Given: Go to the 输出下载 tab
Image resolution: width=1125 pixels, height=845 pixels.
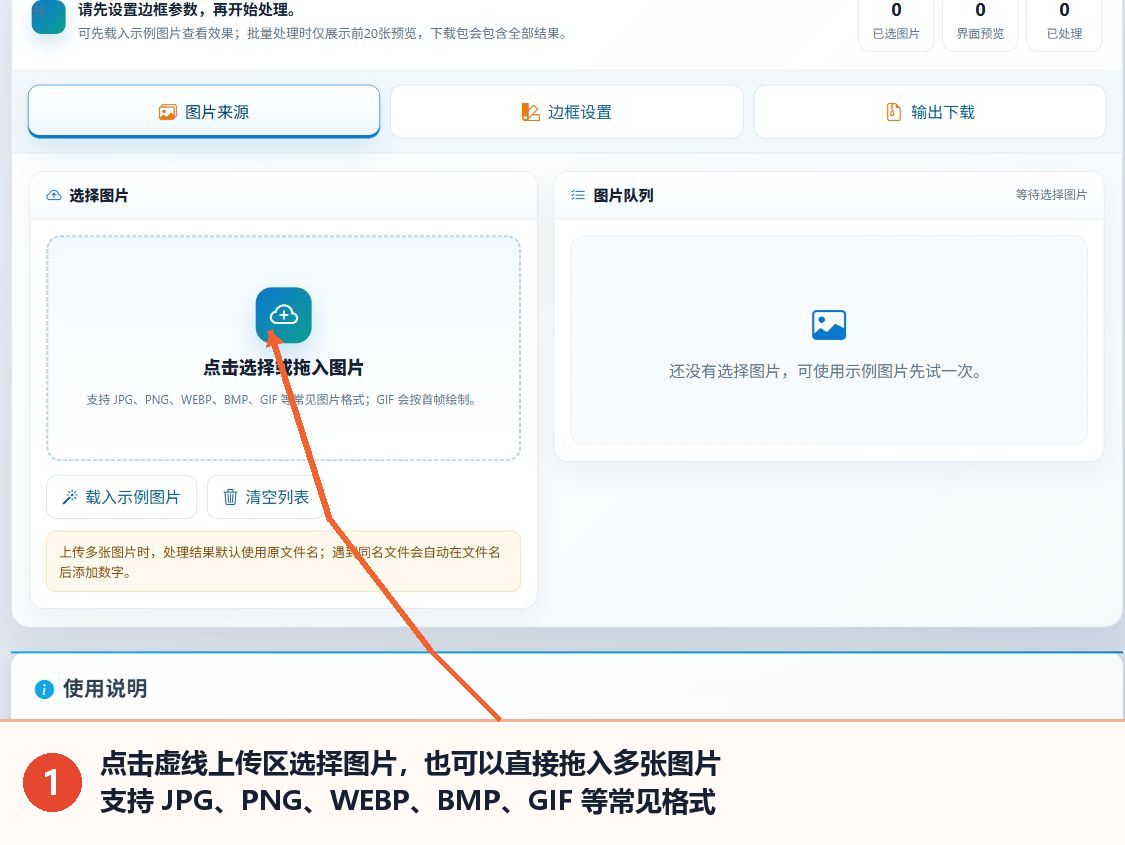Looking at the screenshot, I should click(x=930, y=112).
